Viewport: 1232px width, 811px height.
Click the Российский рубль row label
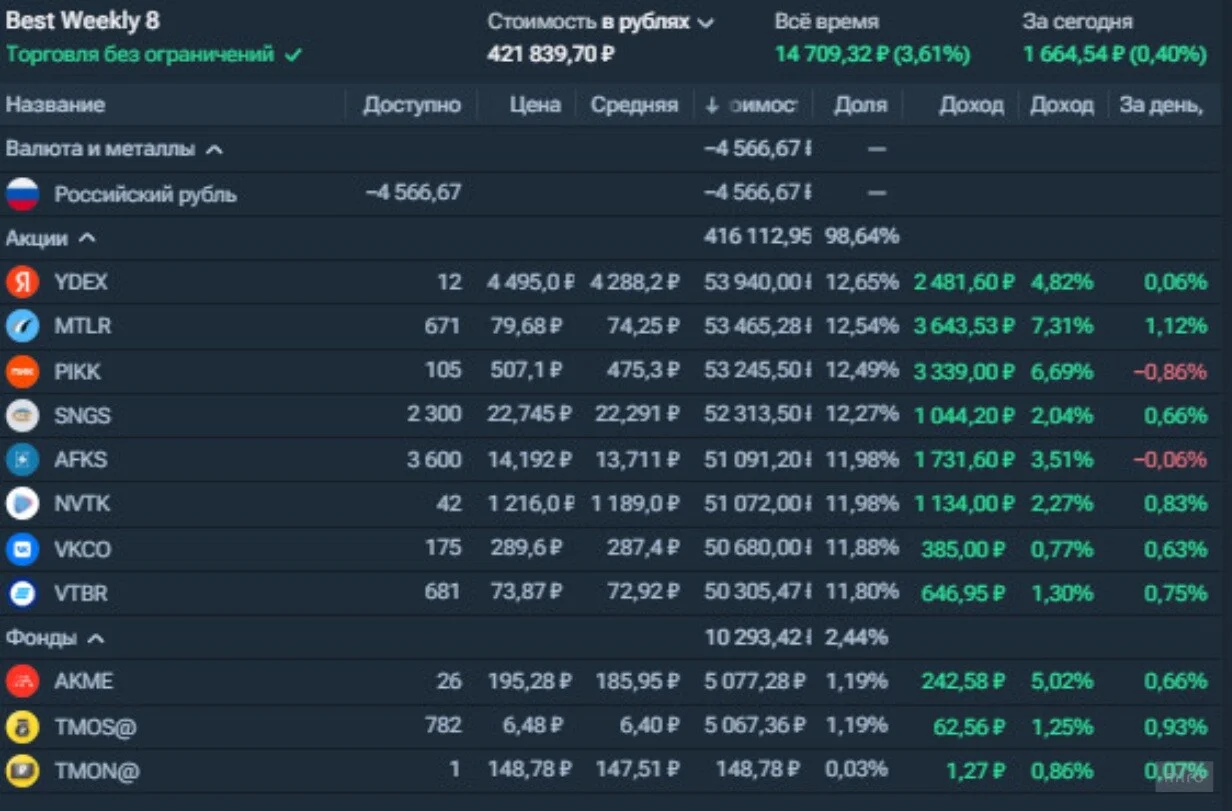click(146, 194)
